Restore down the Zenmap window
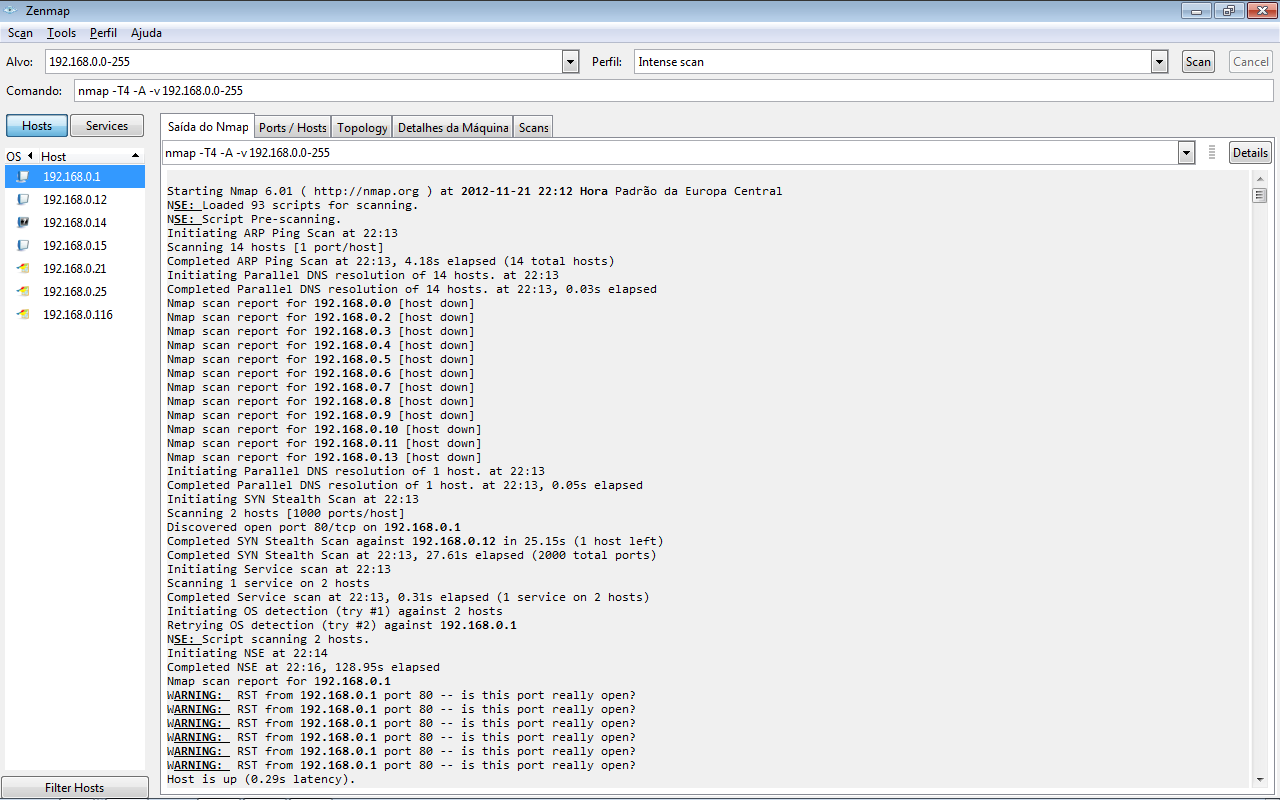The image size is (1280, 800). click(x=1227, y=10)
